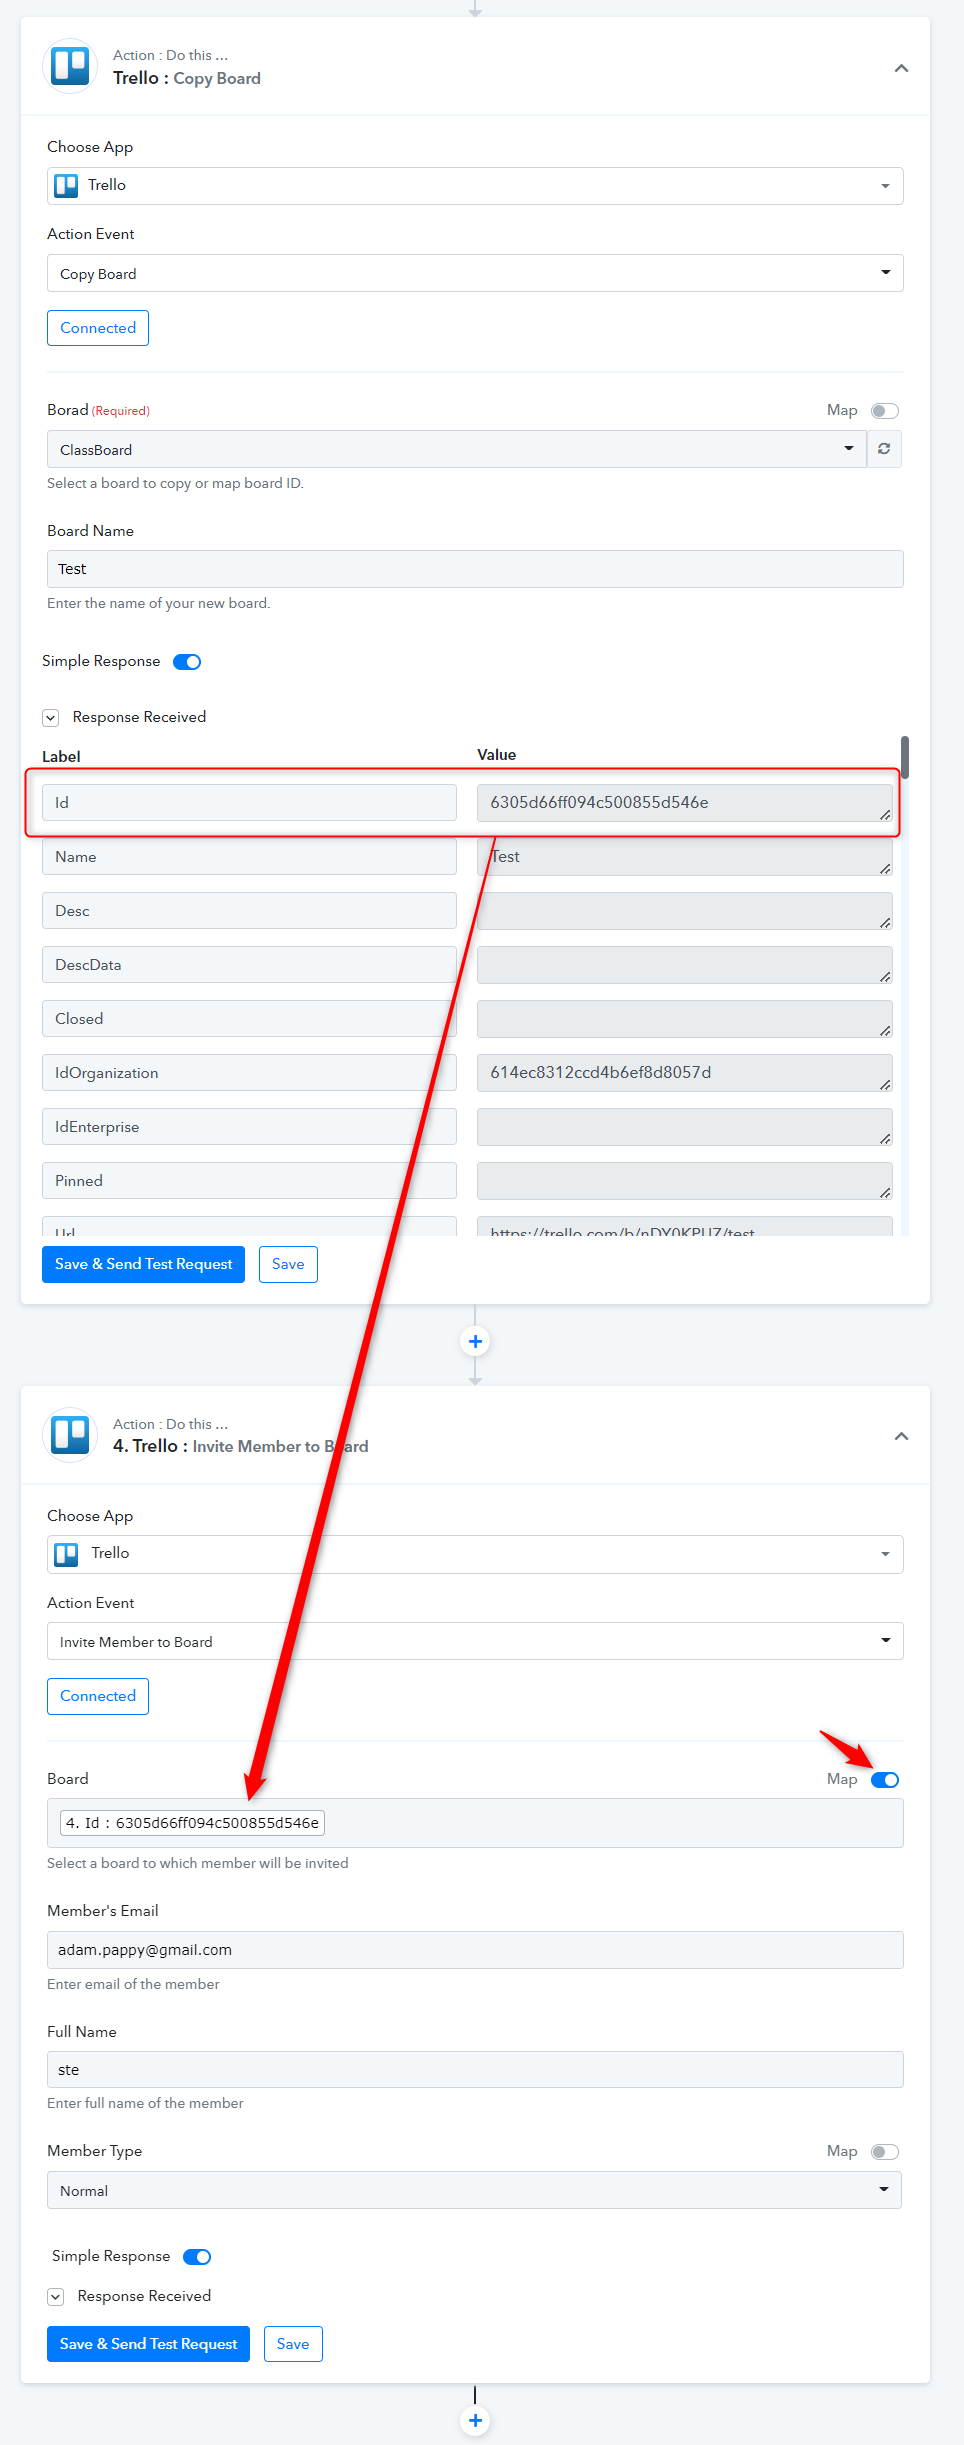This screenshot has height=2445, width=964.
Task: Click IdOrganization value 614ec8312ccd4b6ef8d8057d
Action: pyautogui.click(x=685, y=1073)
